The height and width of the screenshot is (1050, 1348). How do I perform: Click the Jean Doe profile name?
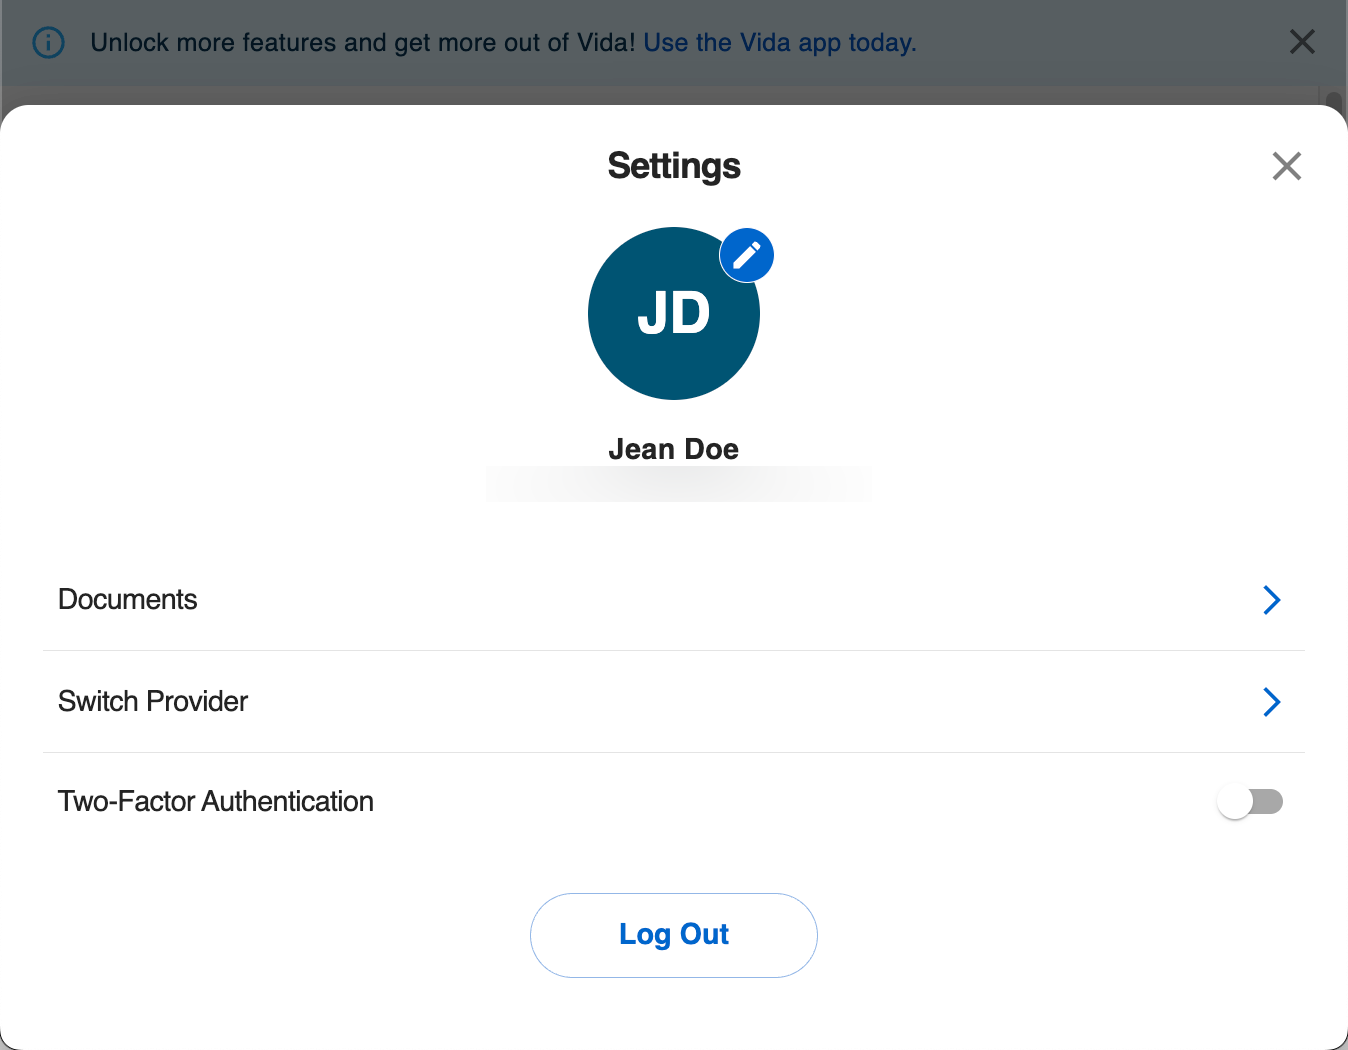click(673, 449)
